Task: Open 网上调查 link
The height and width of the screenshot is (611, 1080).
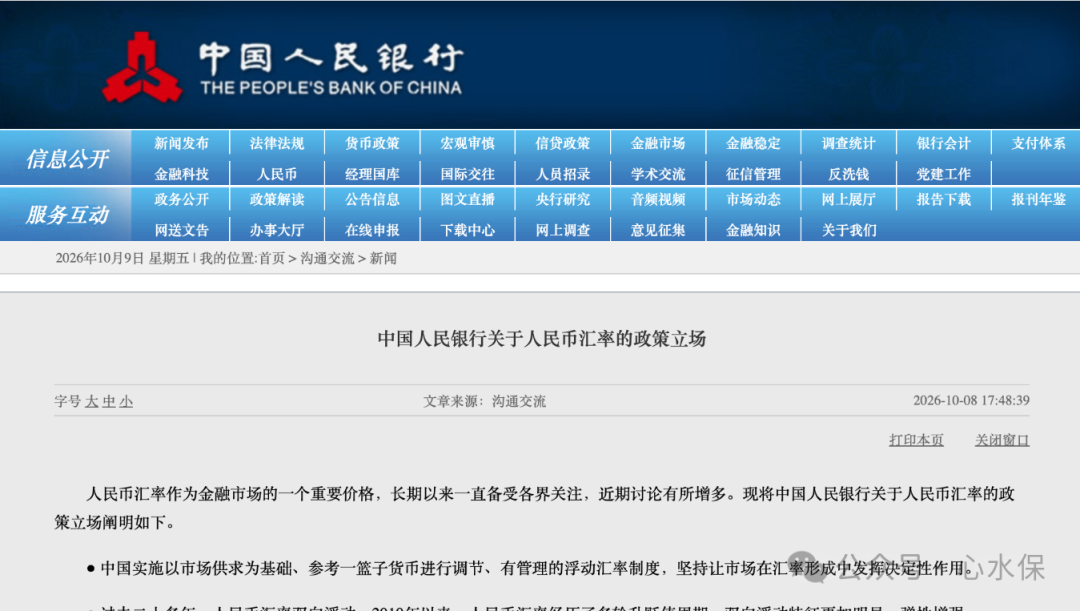Action: click(563, 230)
